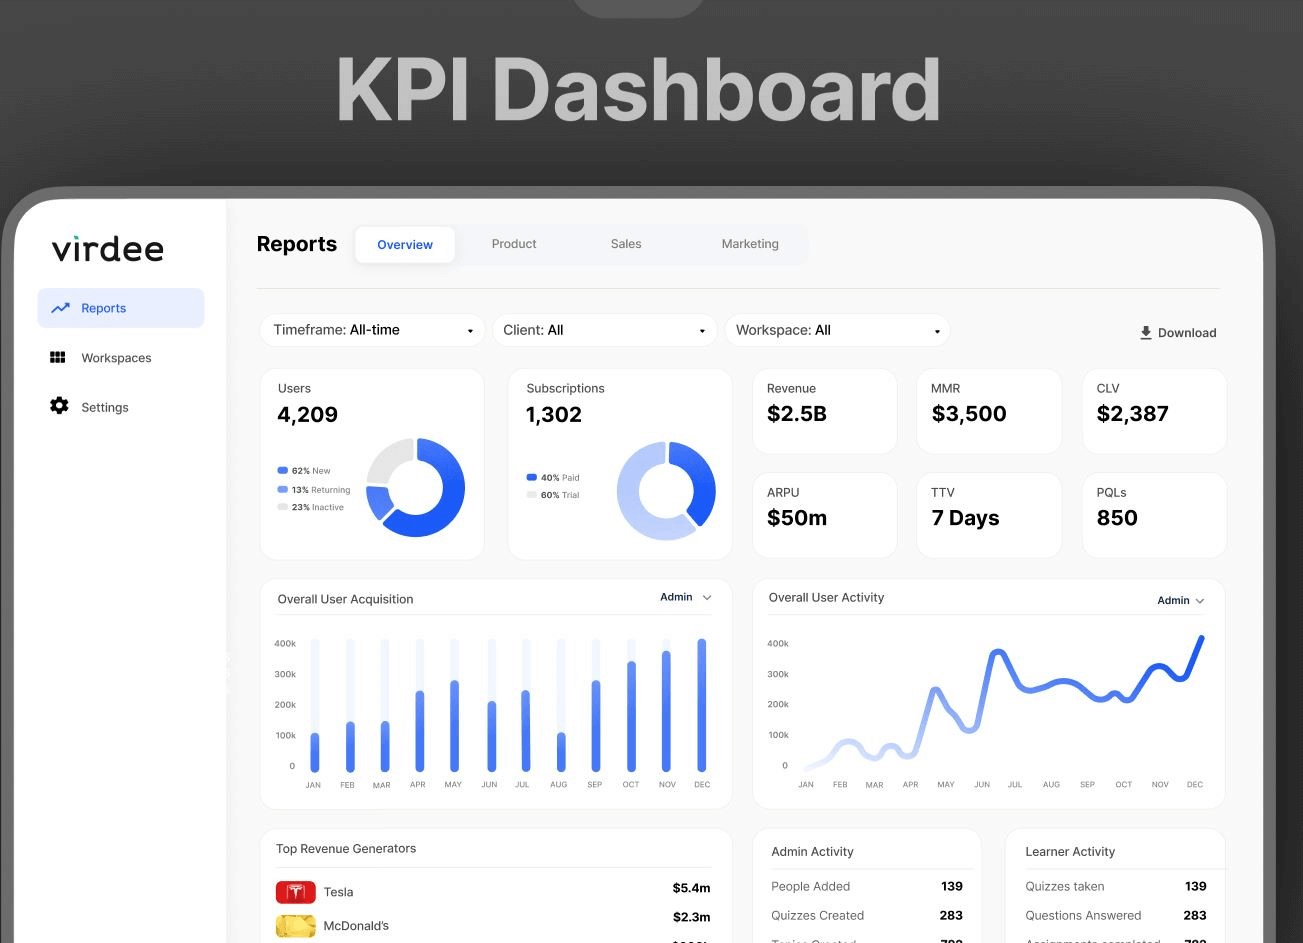The width and height of the screenshot is (1303, 943).
Task: Switch to the Sales tab
Action: point(626,244)
